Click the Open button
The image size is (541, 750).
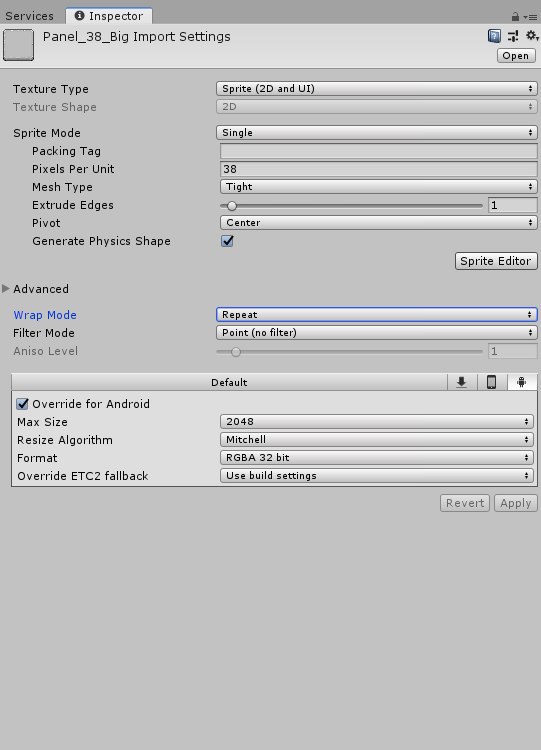[516, 55]
